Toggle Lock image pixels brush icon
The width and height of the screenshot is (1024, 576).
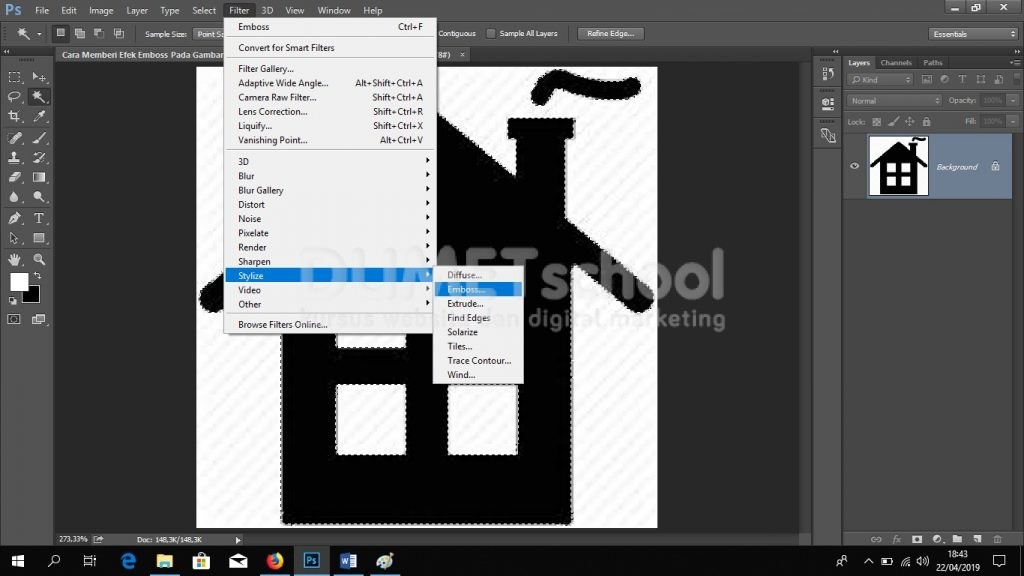pyautogui.click(x=893, y=121)
